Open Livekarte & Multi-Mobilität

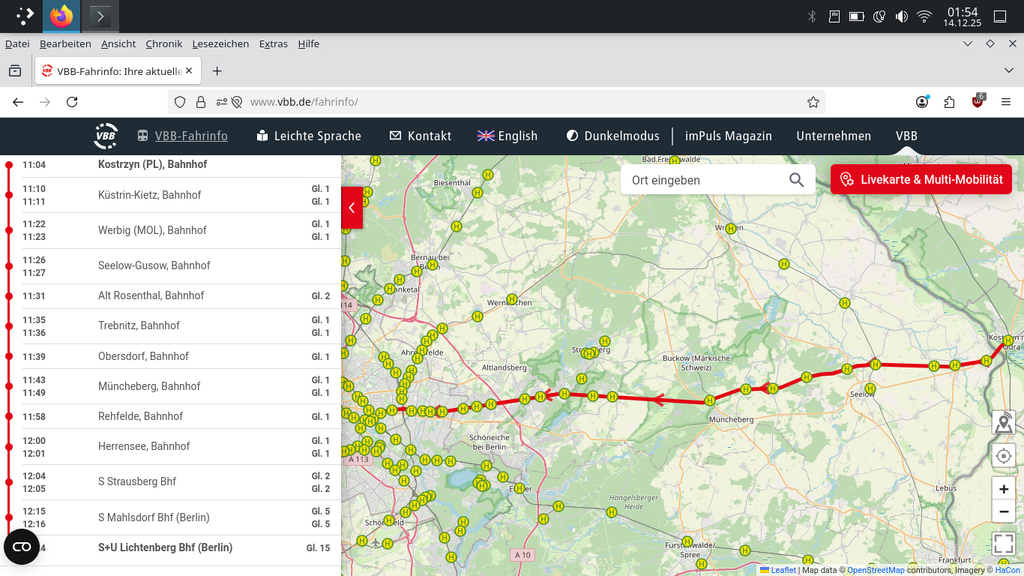pos(921,180)
